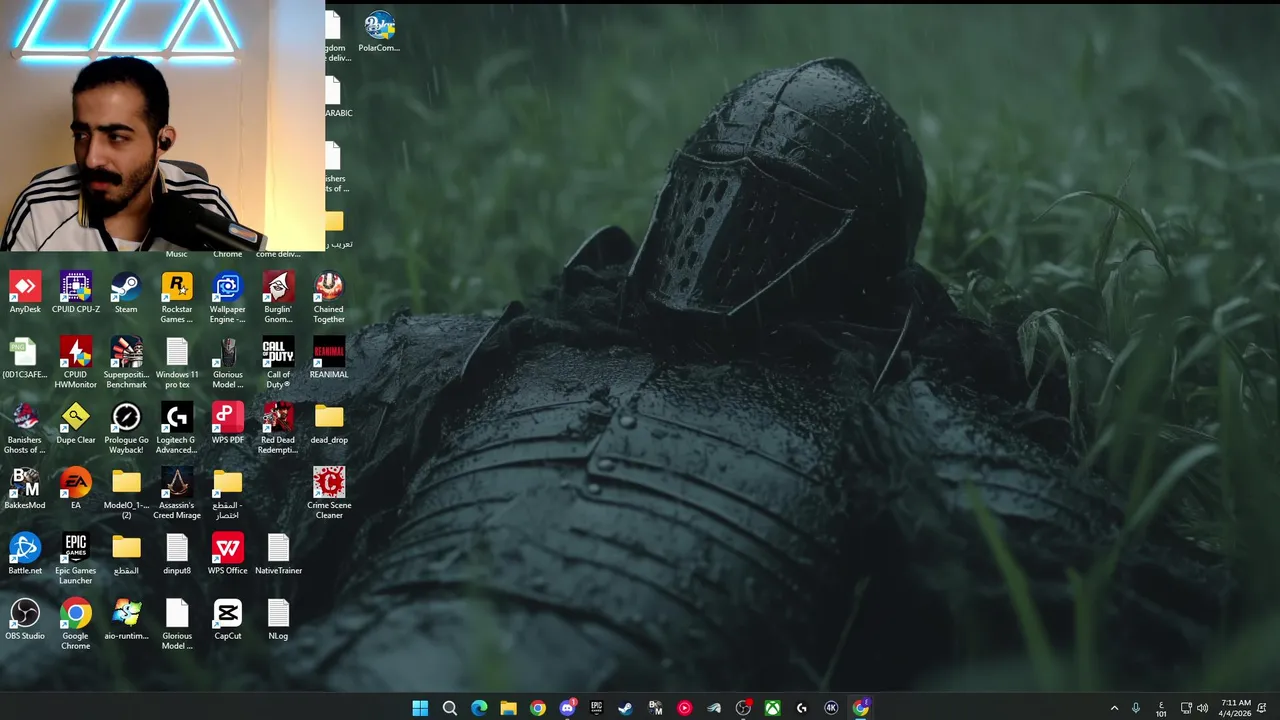Open the EA app desktop shortcut
The height and width of the screenshot is (720, 1280).
[76, 488]
